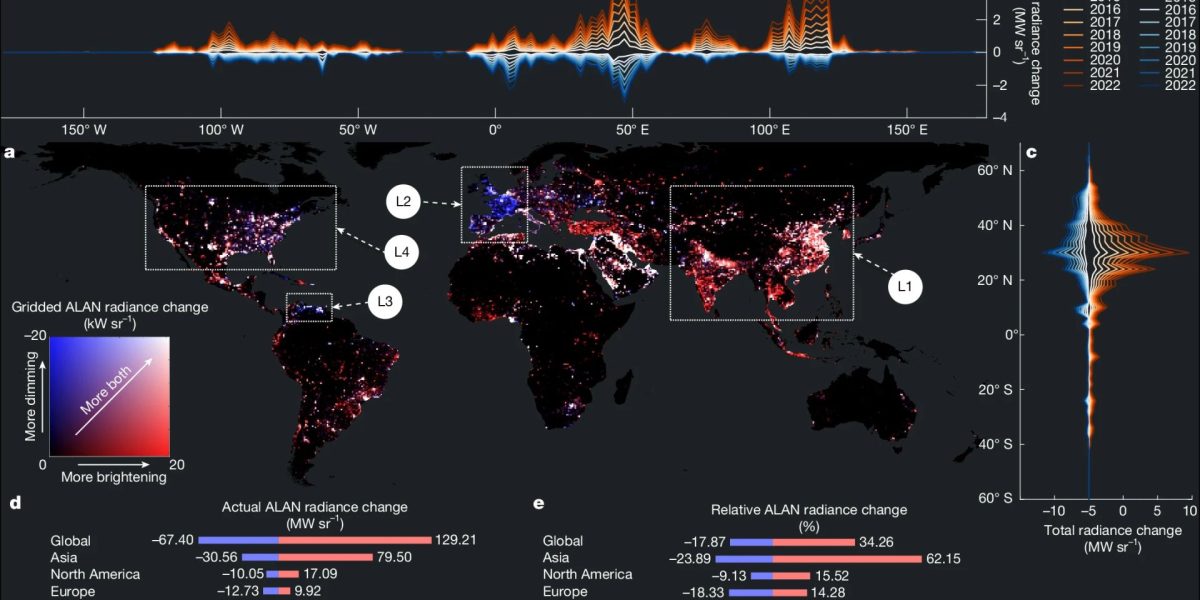Click the Global 129.21 brightening value

pos(455,540)
